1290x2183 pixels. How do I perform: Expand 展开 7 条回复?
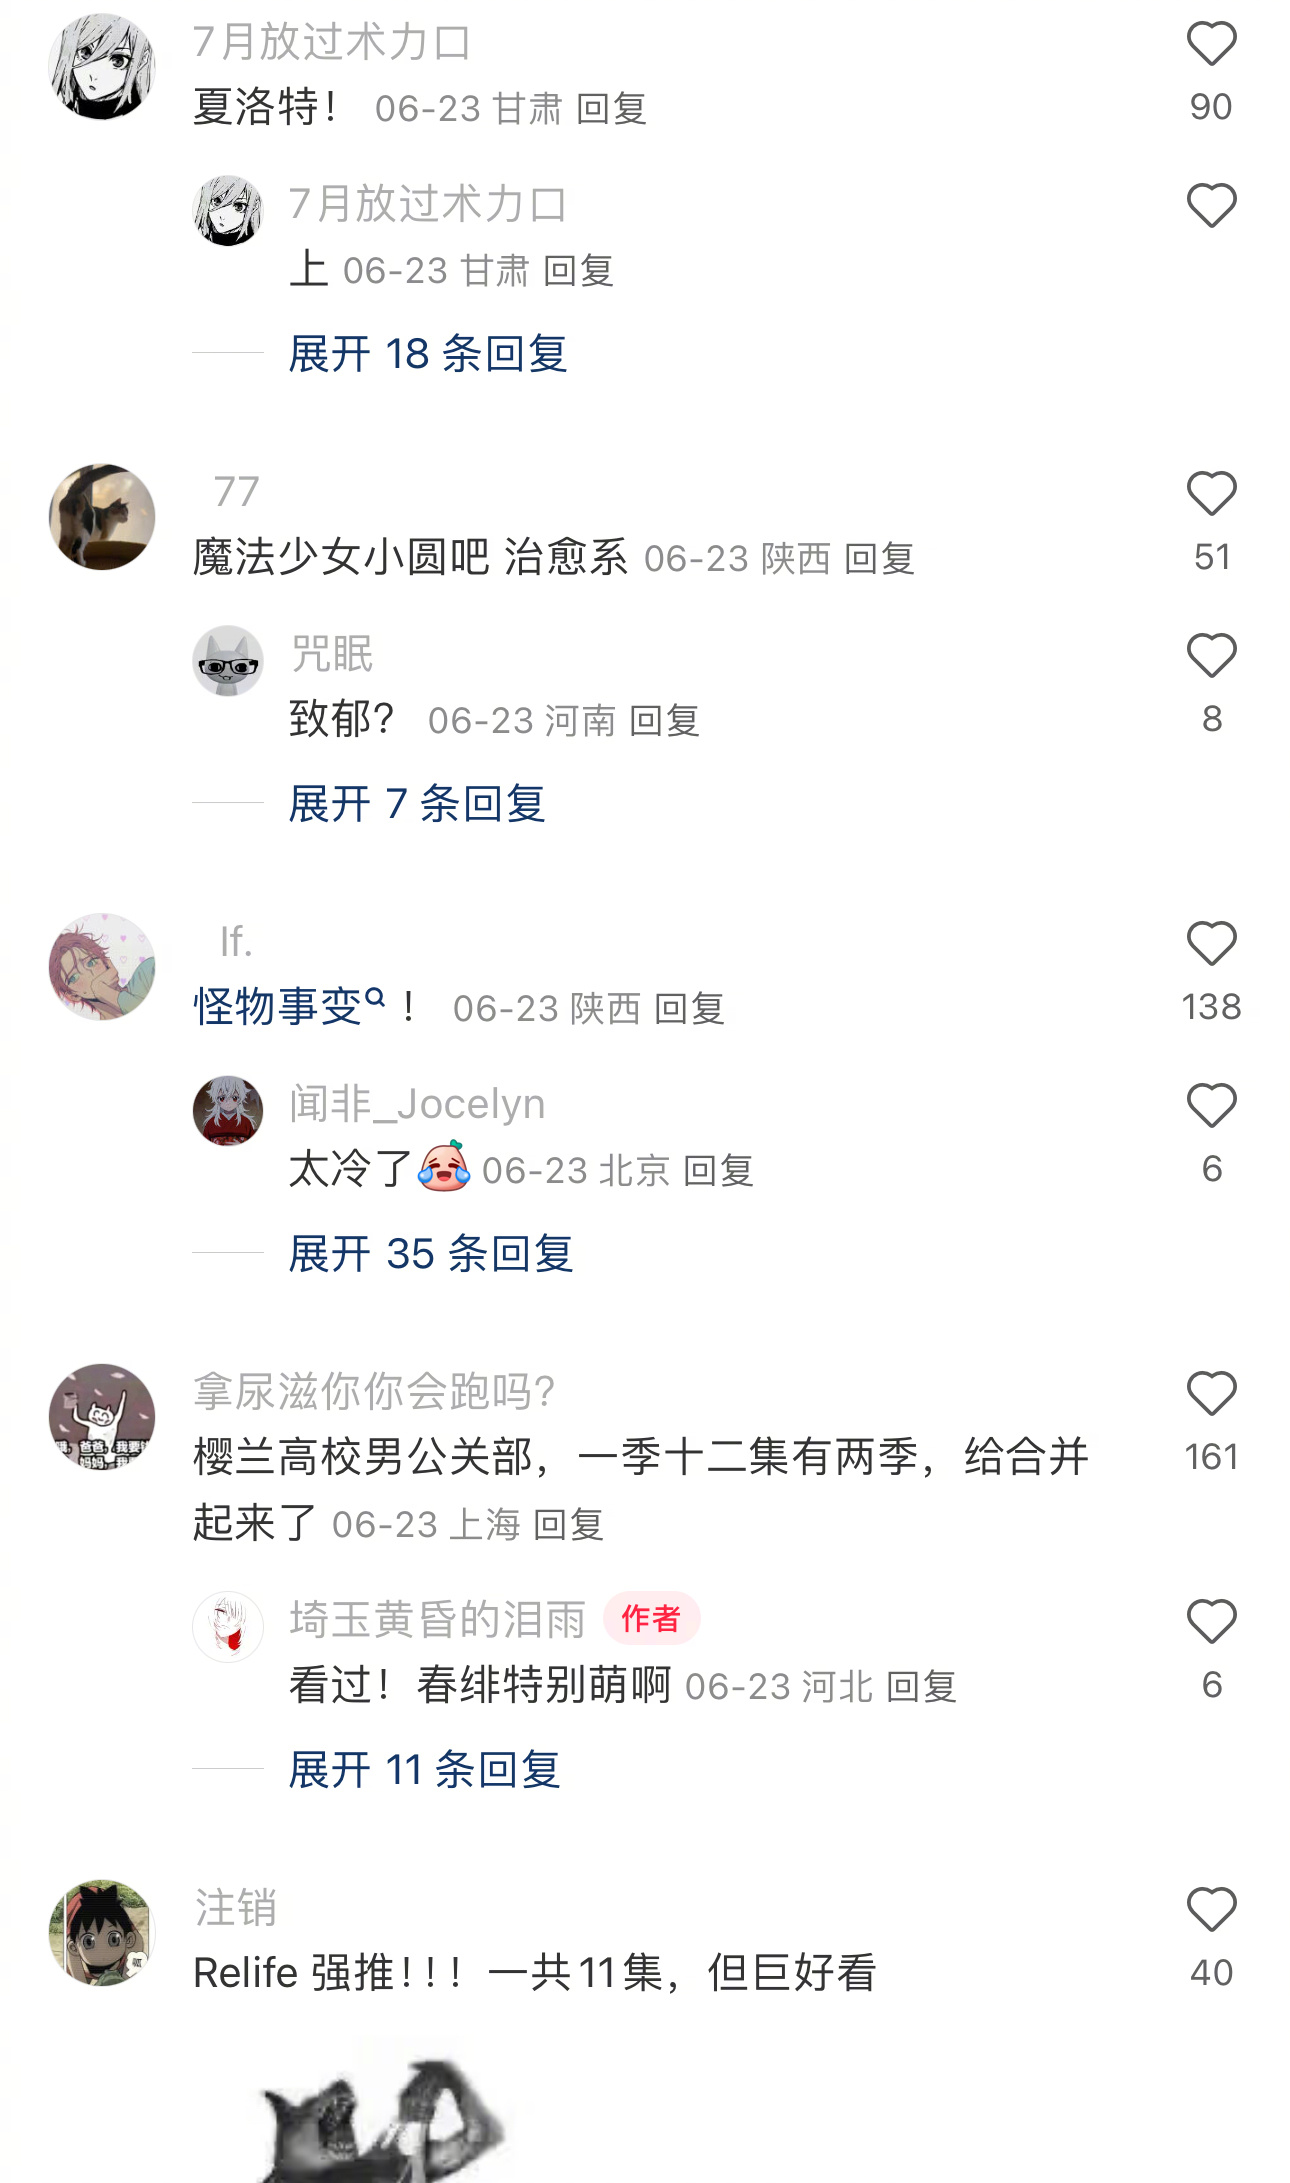[417, 804]
